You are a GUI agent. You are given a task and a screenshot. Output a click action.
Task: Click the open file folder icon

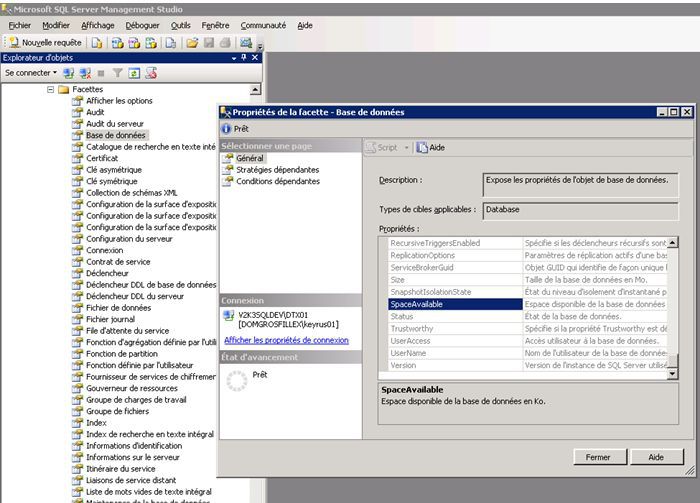click(192, 43)
